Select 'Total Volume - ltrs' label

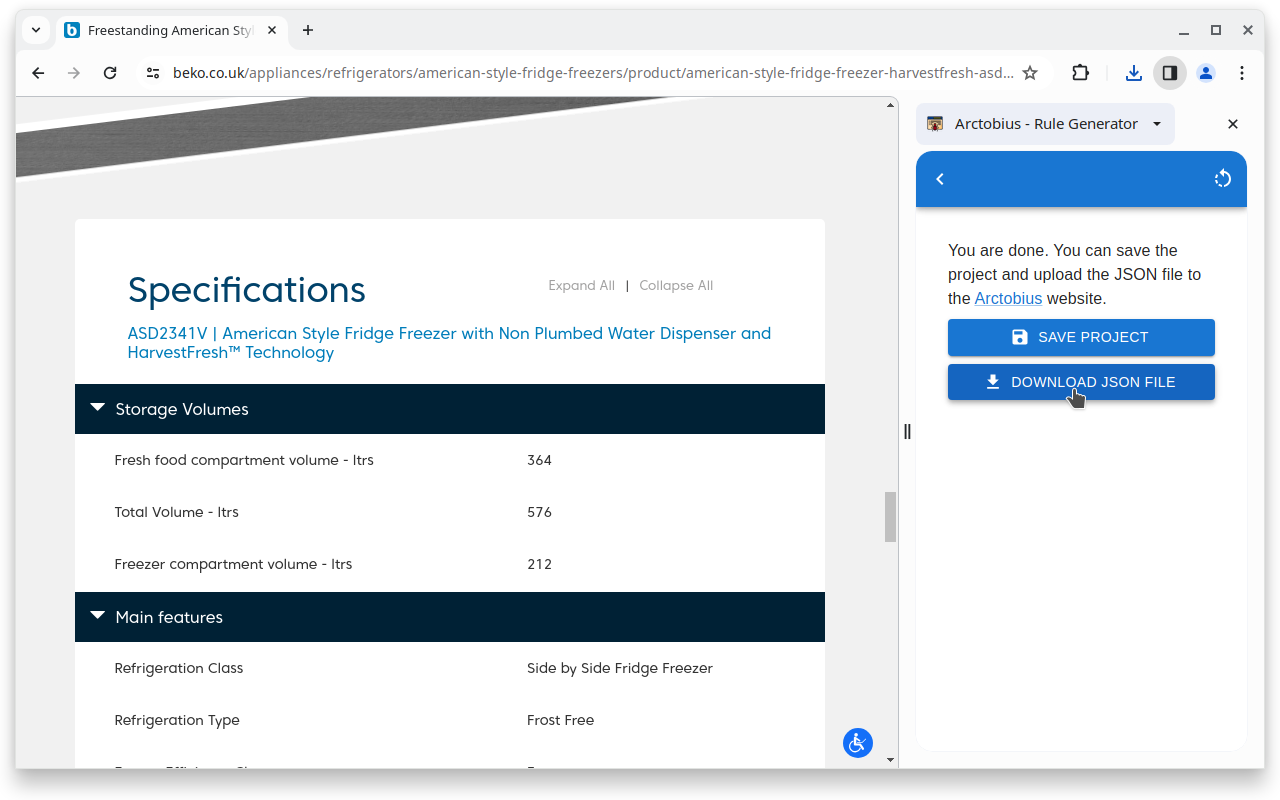pos(177,512)
